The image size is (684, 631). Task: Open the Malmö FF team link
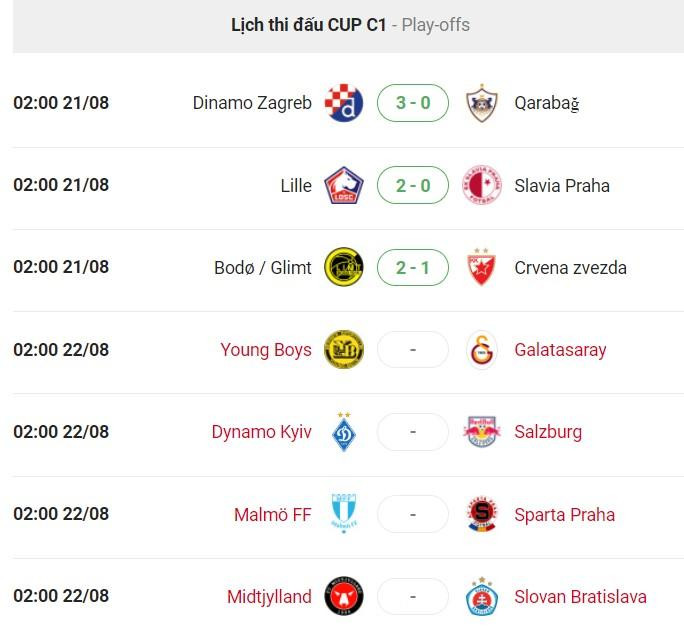[x=272, y=514]
